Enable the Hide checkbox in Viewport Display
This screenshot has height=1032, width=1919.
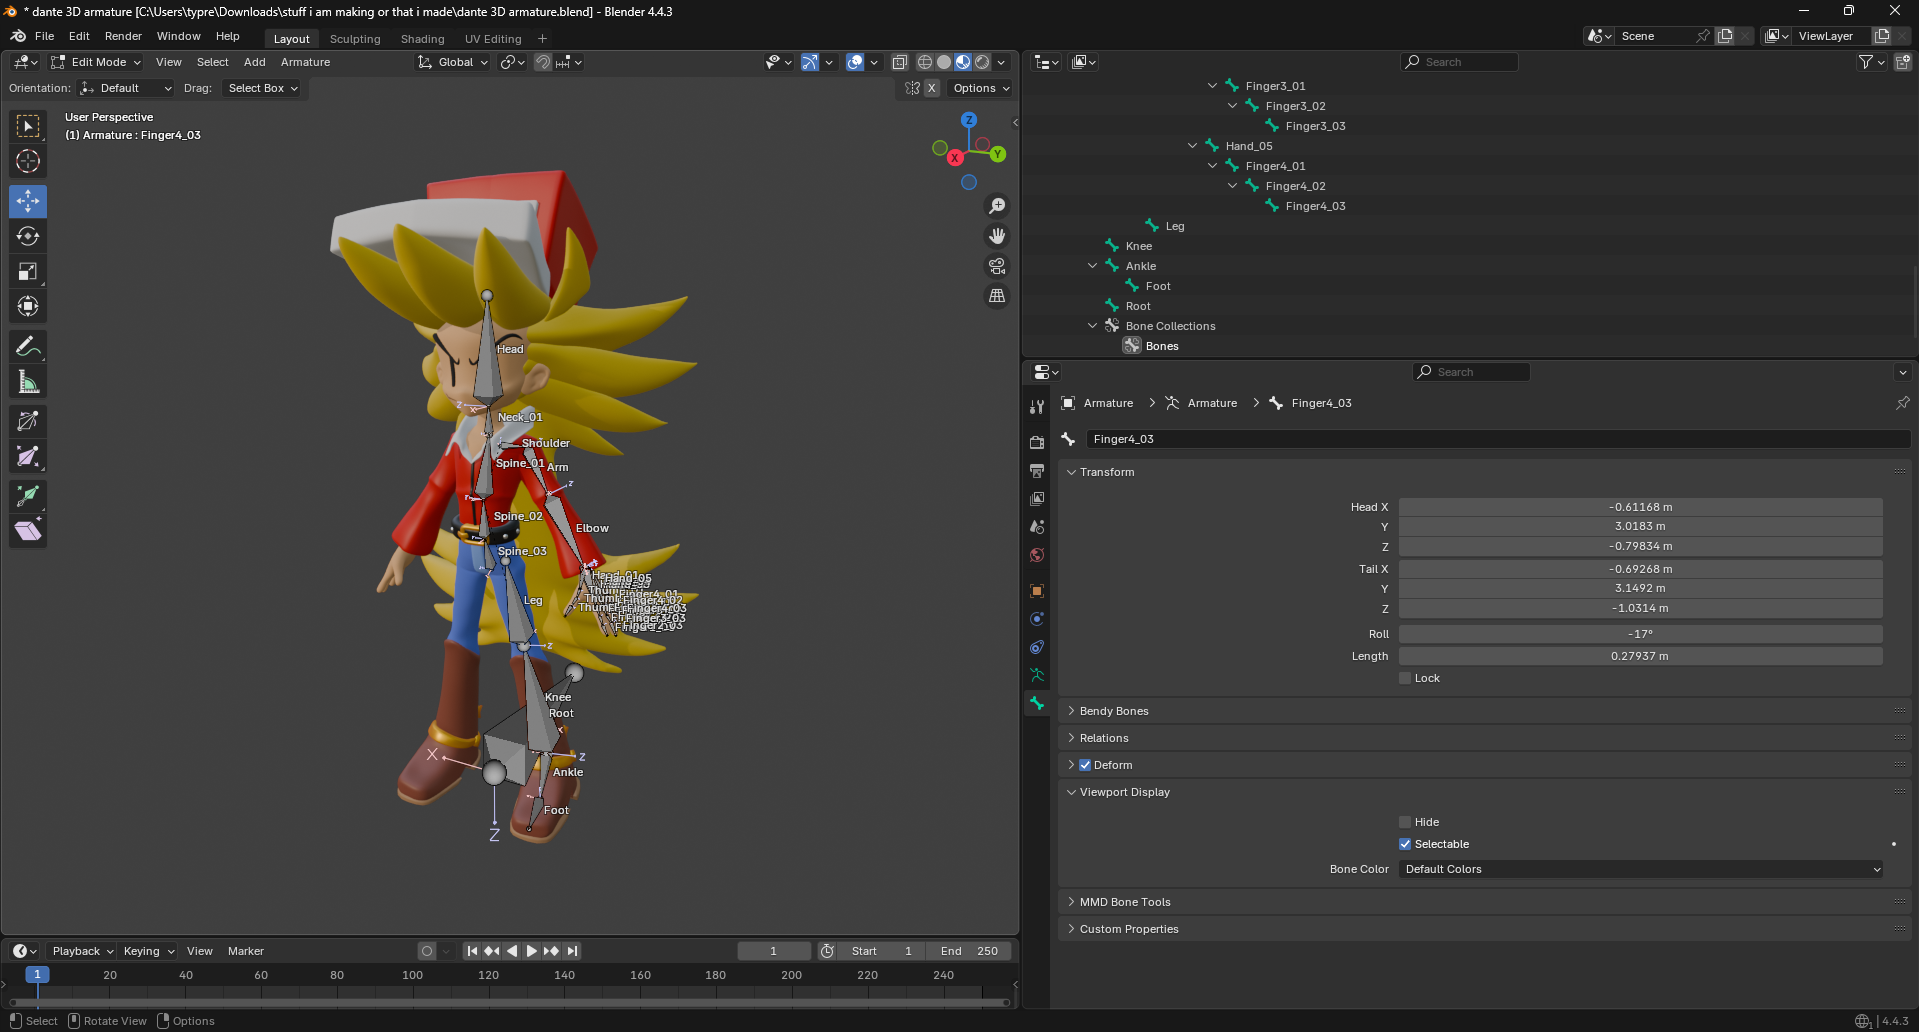pos(1405,822)
